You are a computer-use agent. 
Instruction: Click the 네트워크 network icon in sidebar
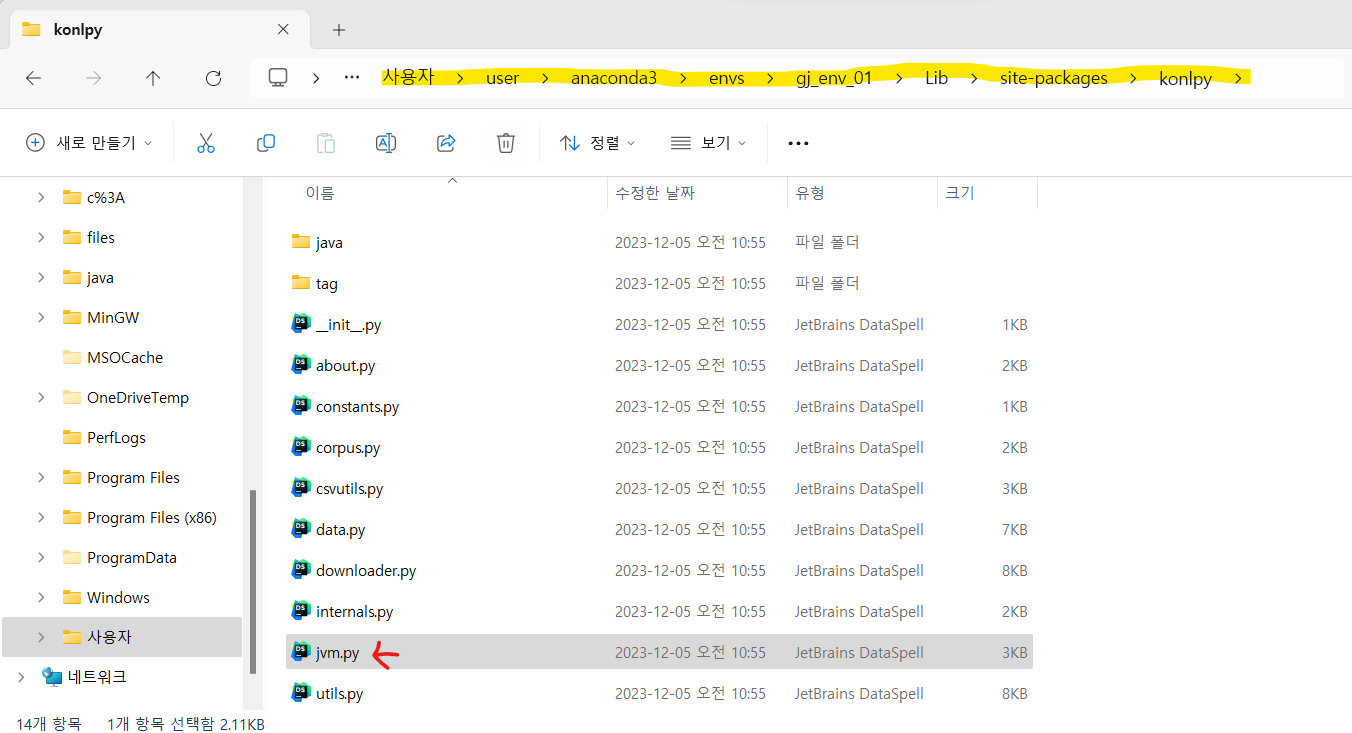52,677
